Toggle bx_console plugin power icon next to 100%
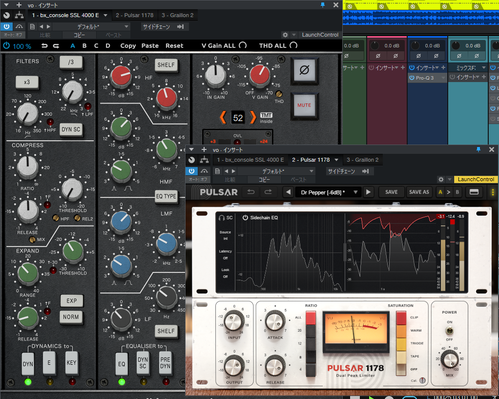This screenshot has width=499, height=399. coord(6,46)
